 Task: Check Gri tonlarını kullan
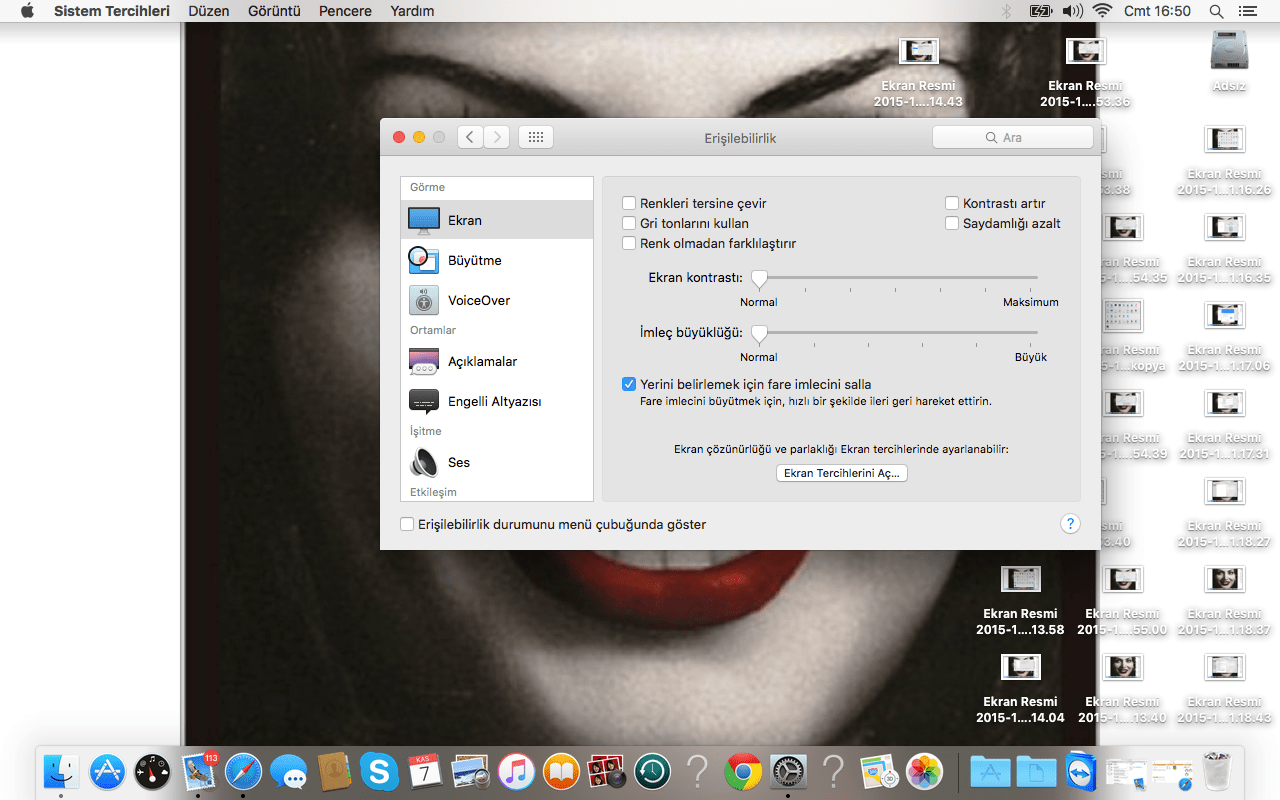coord(629,223)
